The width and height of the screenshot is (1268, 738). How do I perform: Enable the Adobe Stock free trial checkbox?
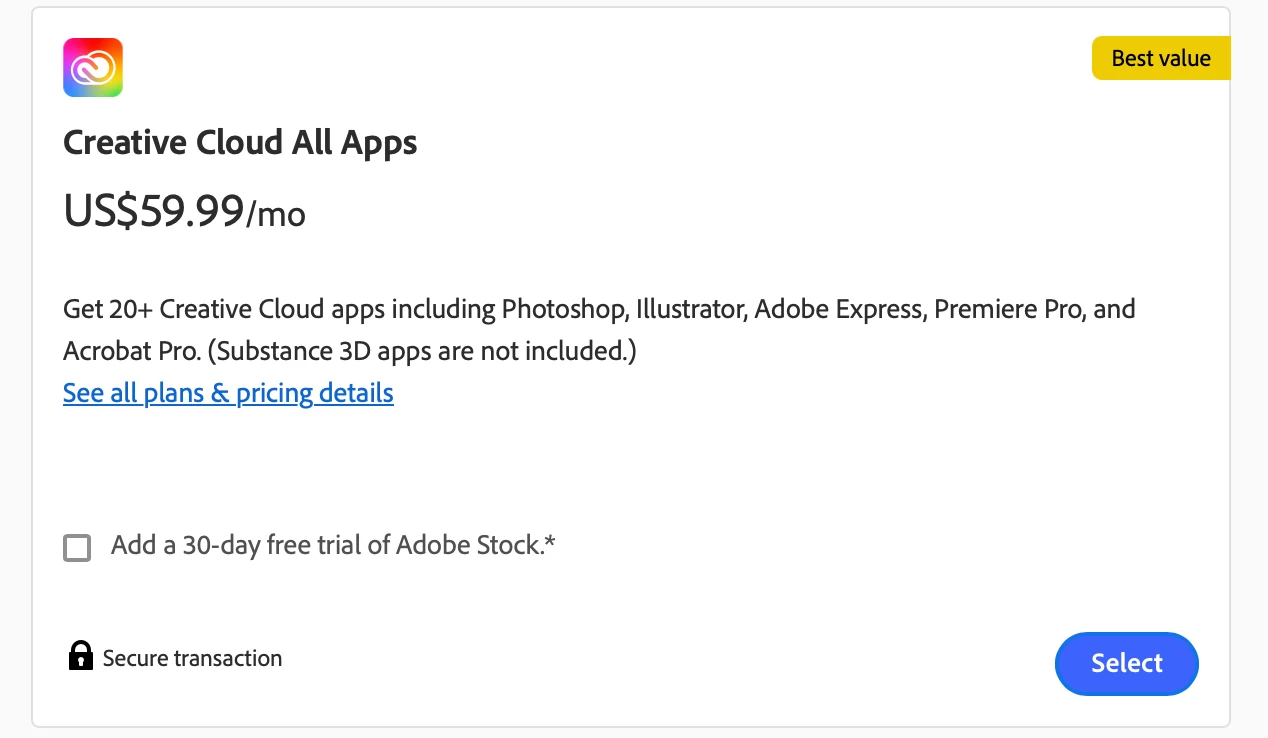click(x=77, y=548)
